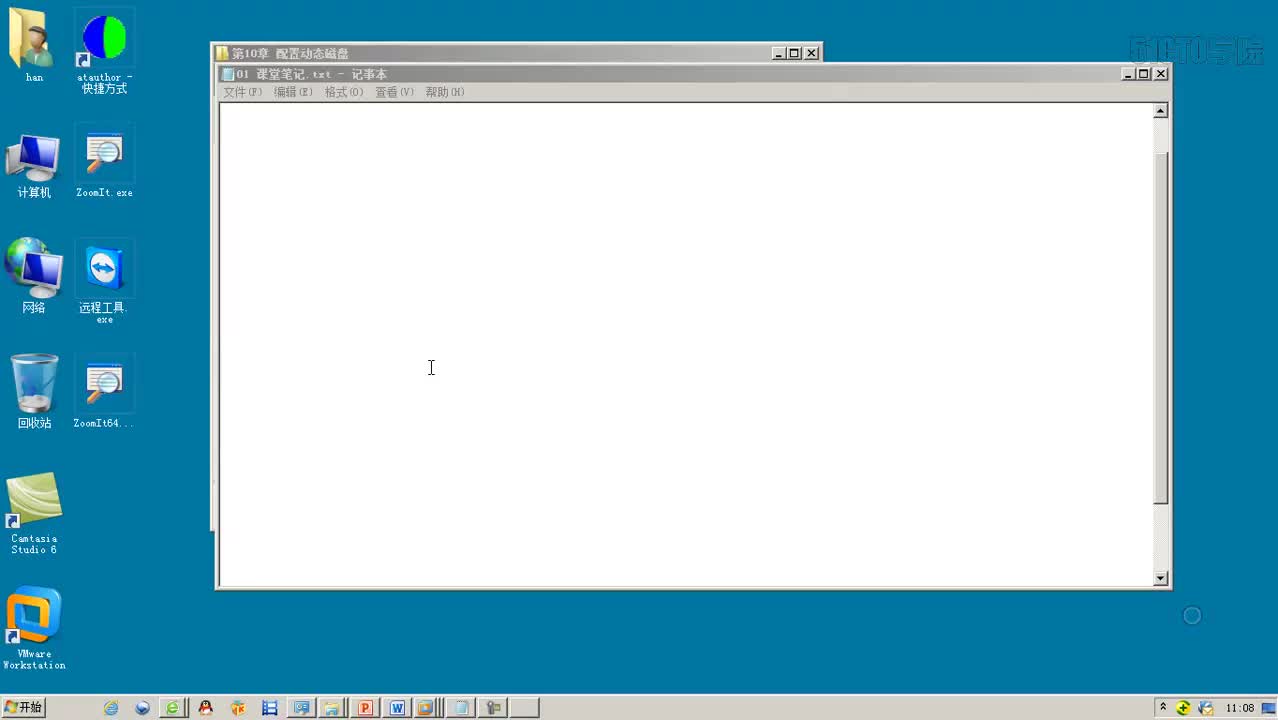Open the 文件(F) menu in Notepad
Image resolution: width=1278 pixels, height=720 pixels.
[242, 92]
